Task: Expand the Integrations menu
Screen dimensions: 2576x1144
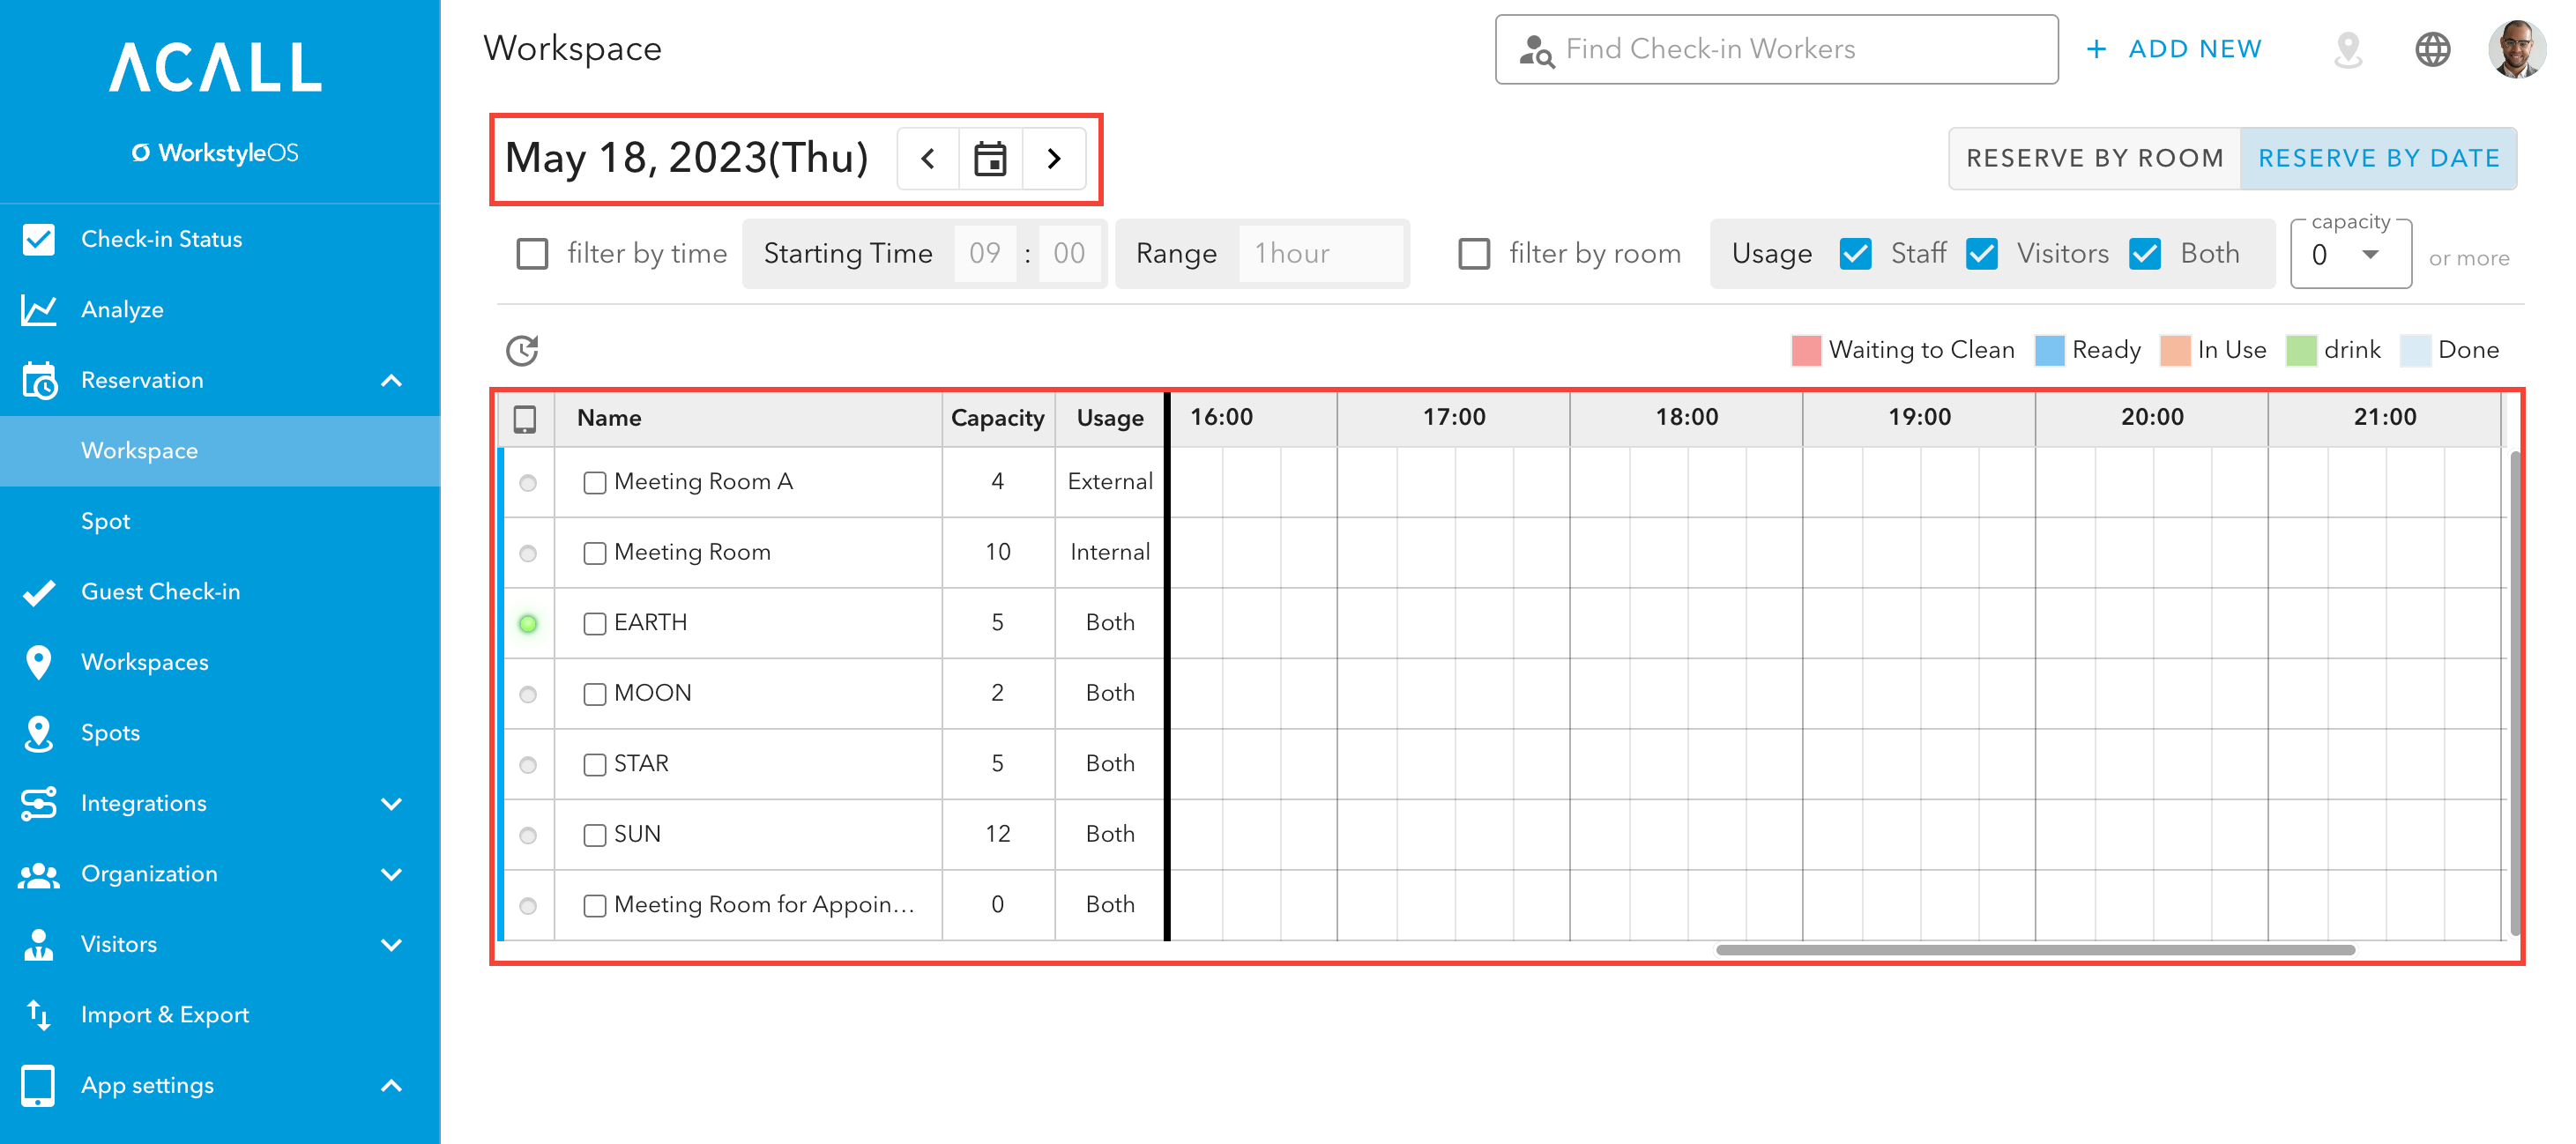Action: pyautogui.click(x=392, y=803)
